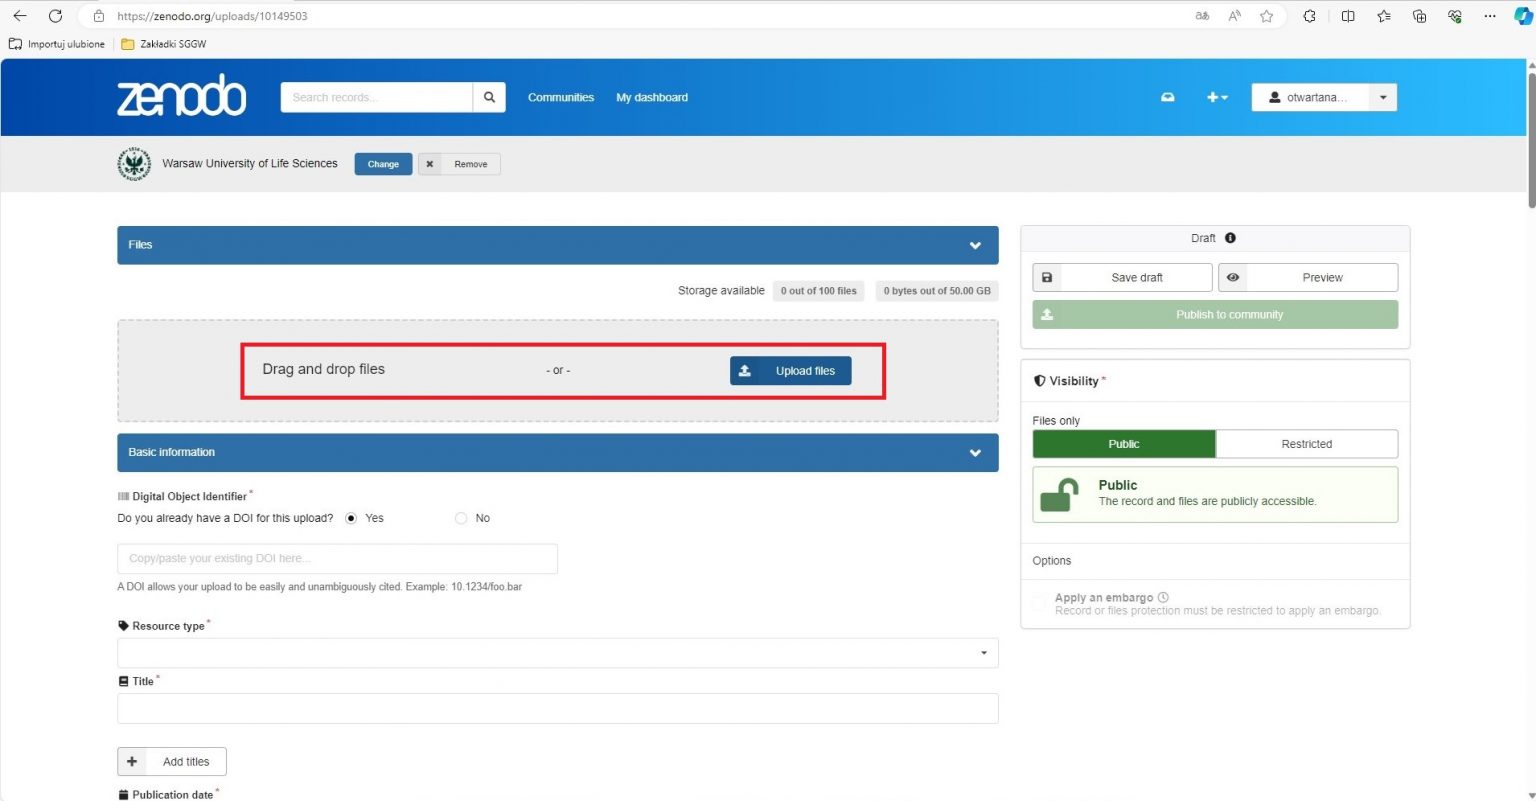Screen dimensions: 1536x801
Task: Click the page vertical scrollbar
Action: (x=1530, y=140)
